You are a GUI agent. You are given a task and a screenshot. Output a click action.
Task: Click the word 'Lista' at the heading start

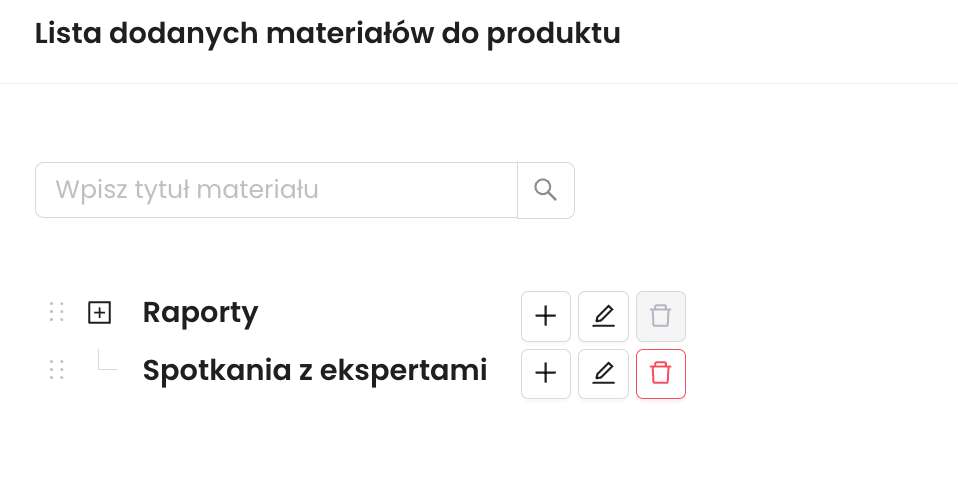pos(67,34)
